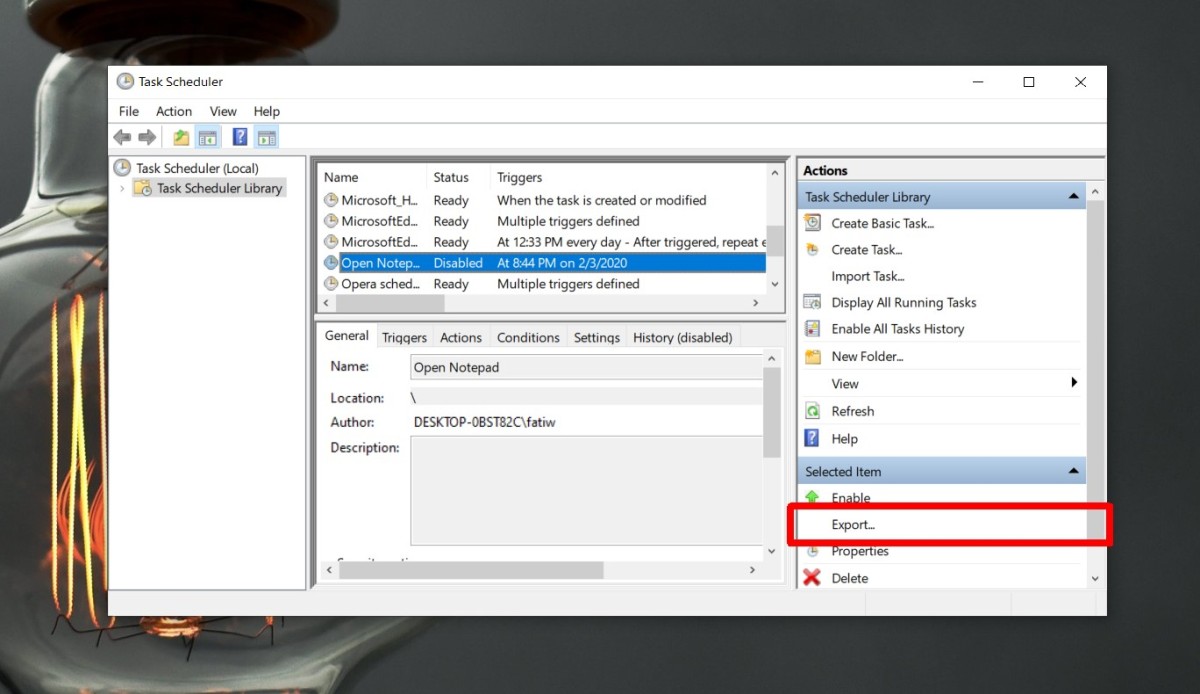The height and width of the screenshot is (694, 1200).
Task: Click the back navigation arrow in toolbar
Action: (122, 137)
